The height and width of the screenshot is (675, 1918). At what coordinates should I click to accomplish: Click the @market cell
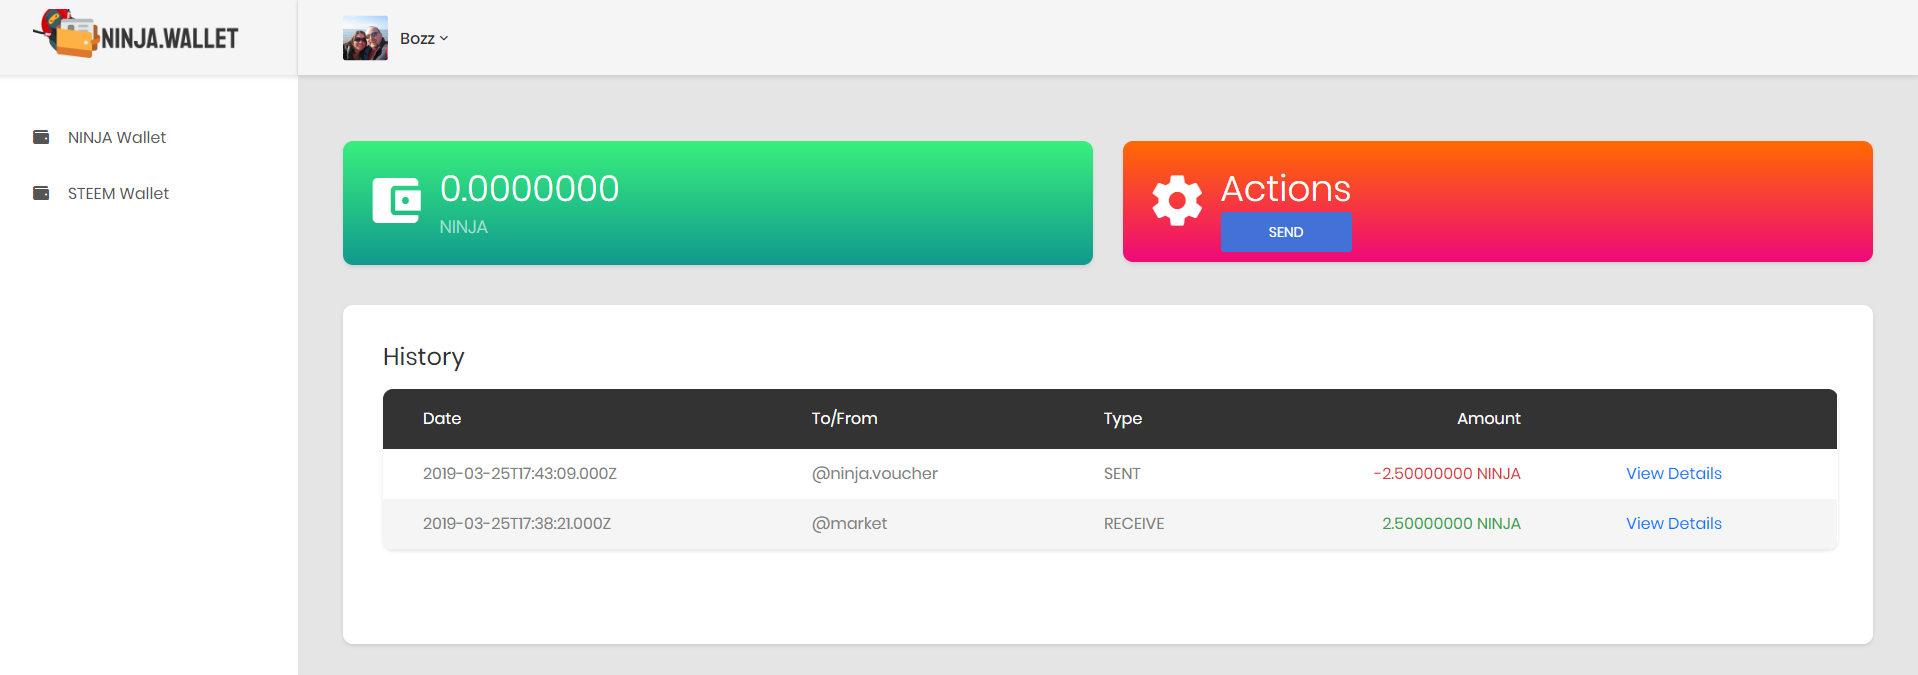click(x=849, y=523)
